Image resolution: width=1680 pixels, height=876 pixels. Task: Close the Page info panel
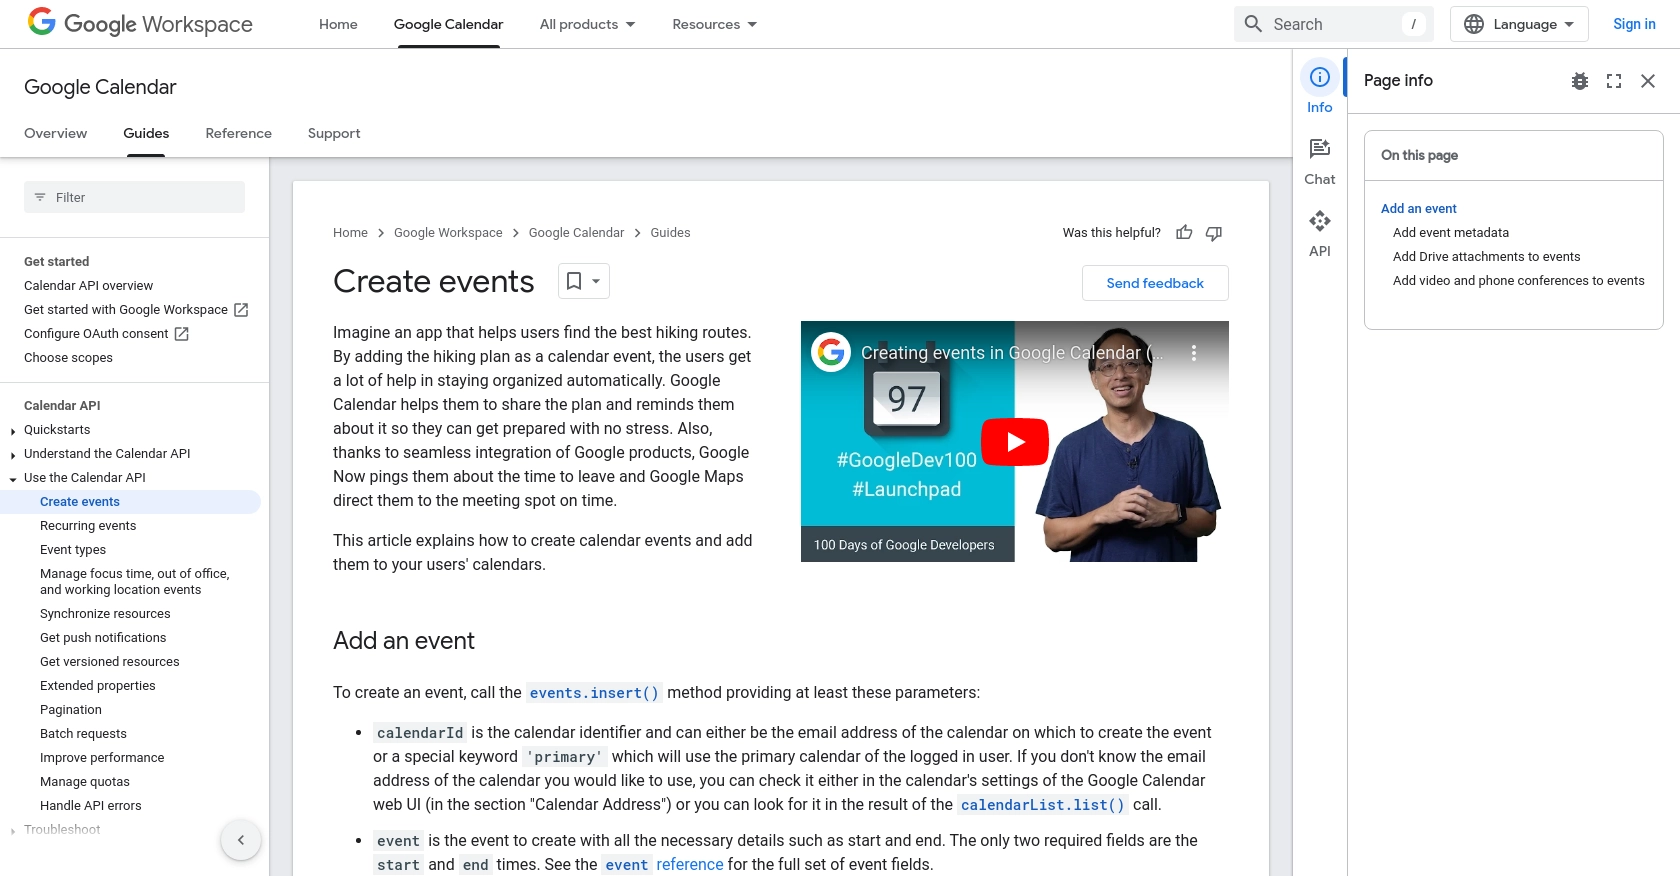pos(1648,81)
